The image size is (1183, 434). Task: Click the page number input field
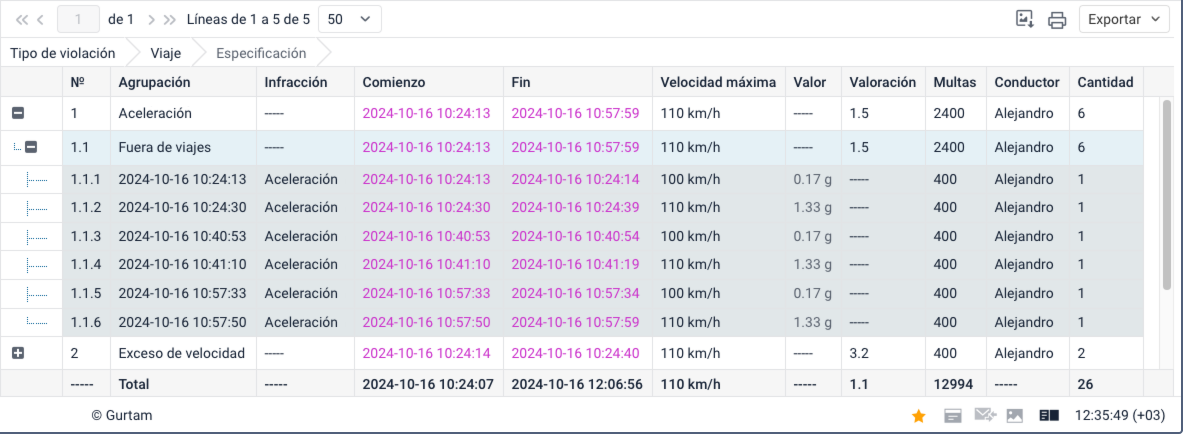click(x=79, y=19)
